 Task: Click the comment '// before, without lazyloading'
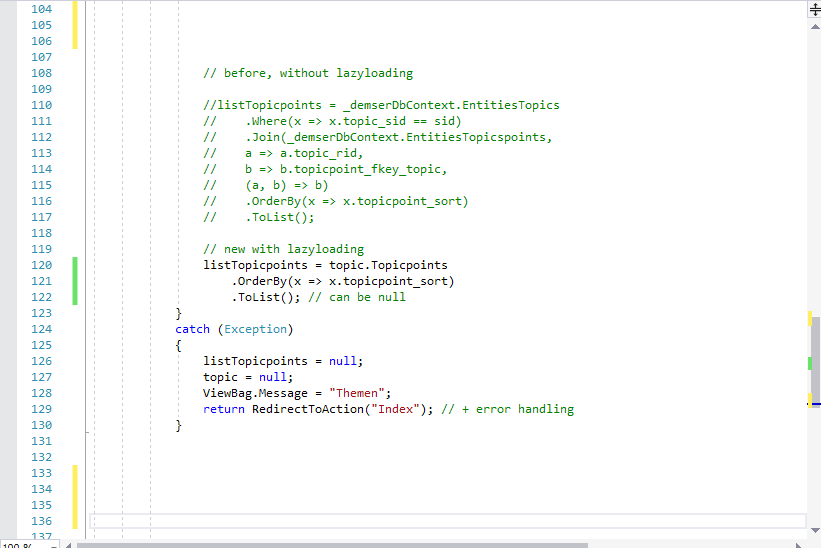[308, 73]
